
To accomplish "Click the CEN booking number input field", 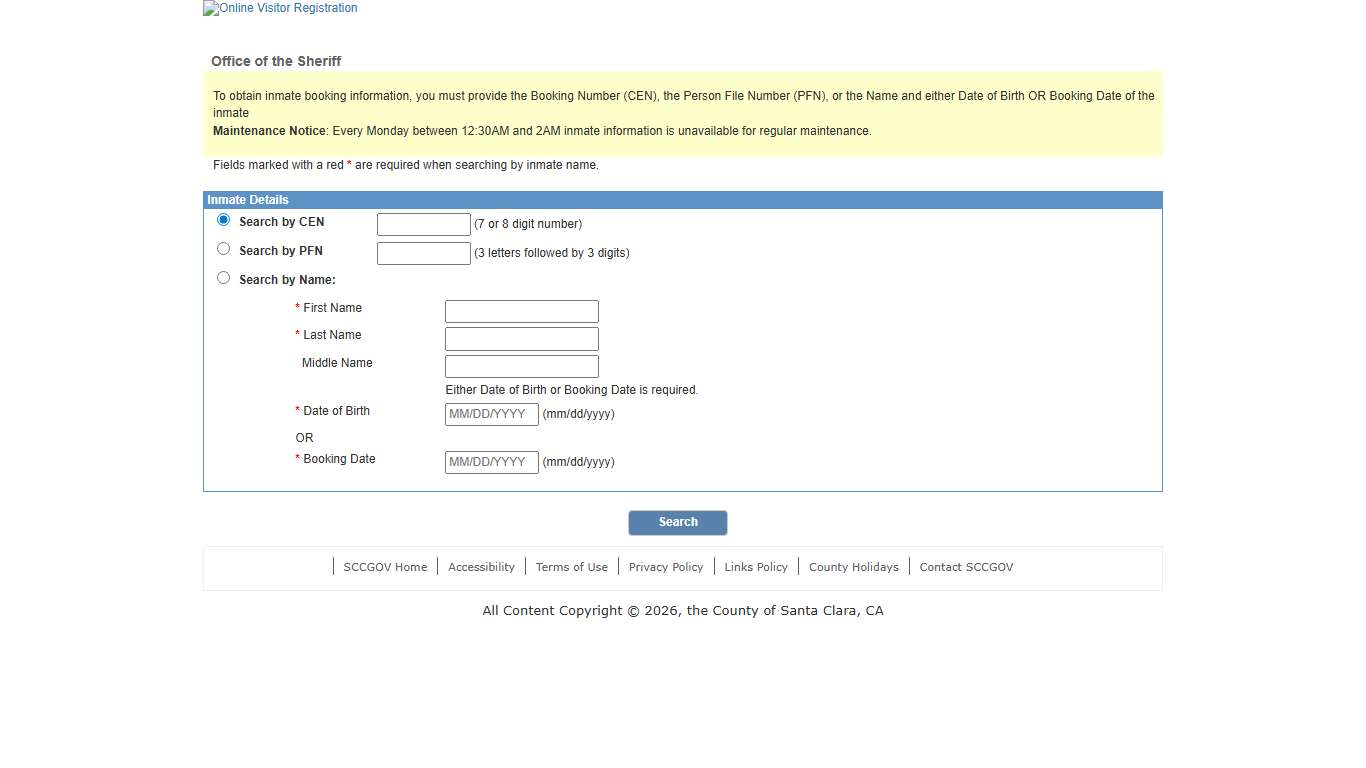I will click(x=423, y=224).
